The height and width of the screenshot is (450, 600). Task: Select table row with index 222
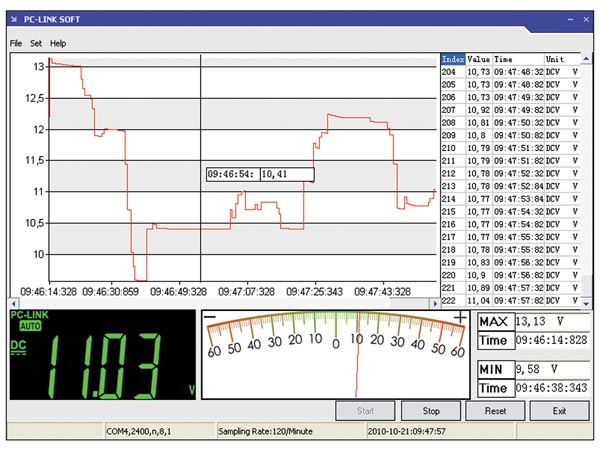coord(510,300)
